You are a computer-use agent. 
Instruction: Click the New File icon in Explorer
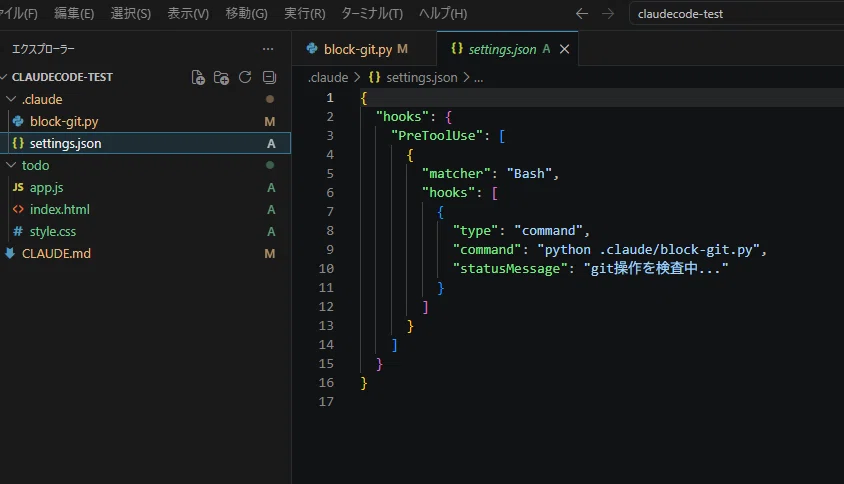click(x=198, y=78)
